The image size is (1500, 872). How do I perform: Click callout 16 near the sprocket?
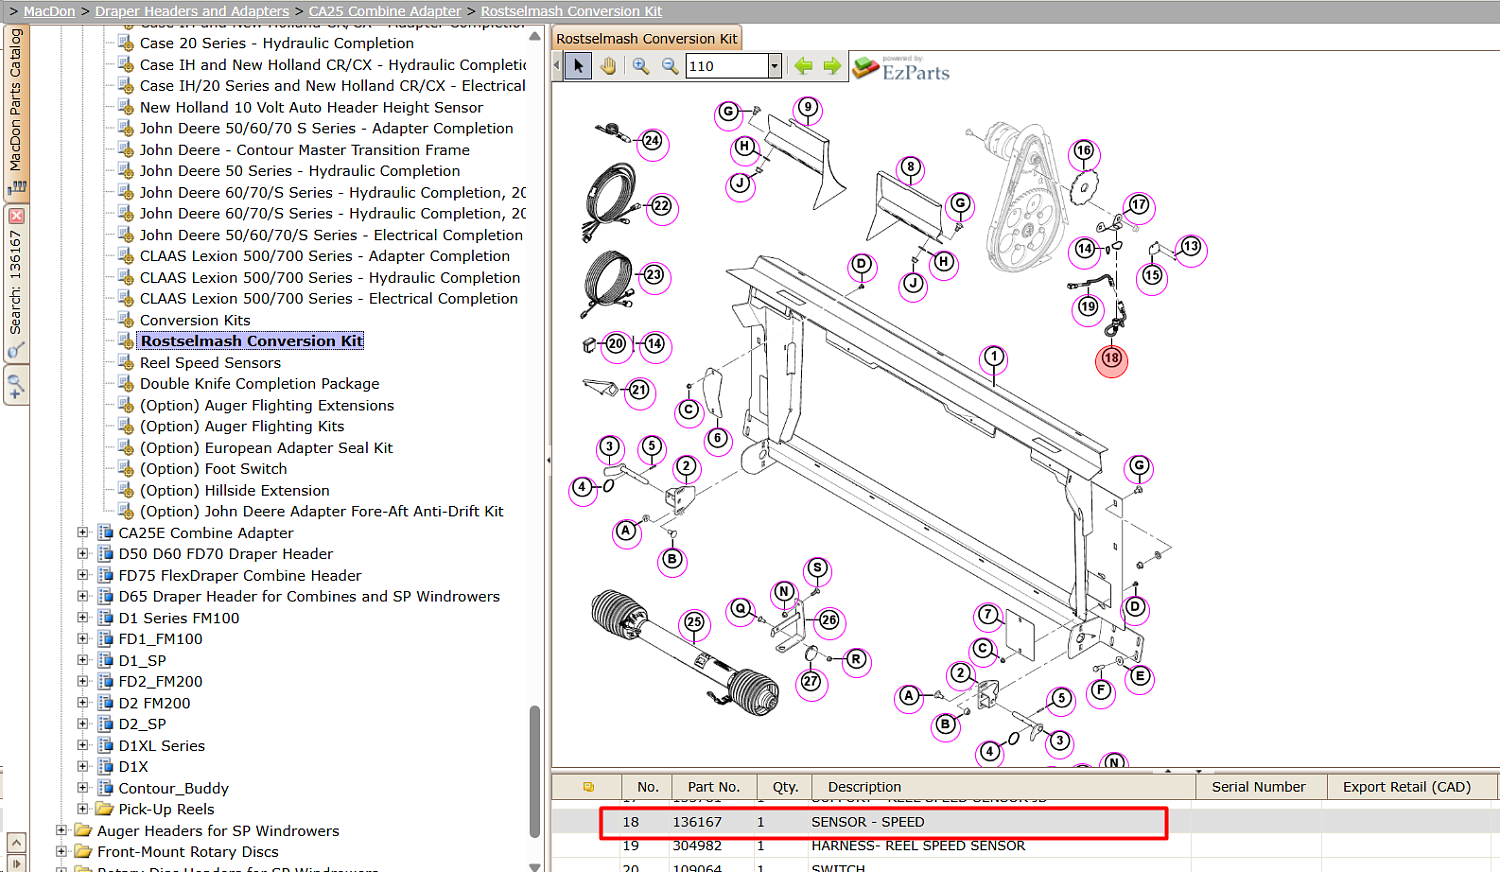(x=1084, y=152)
